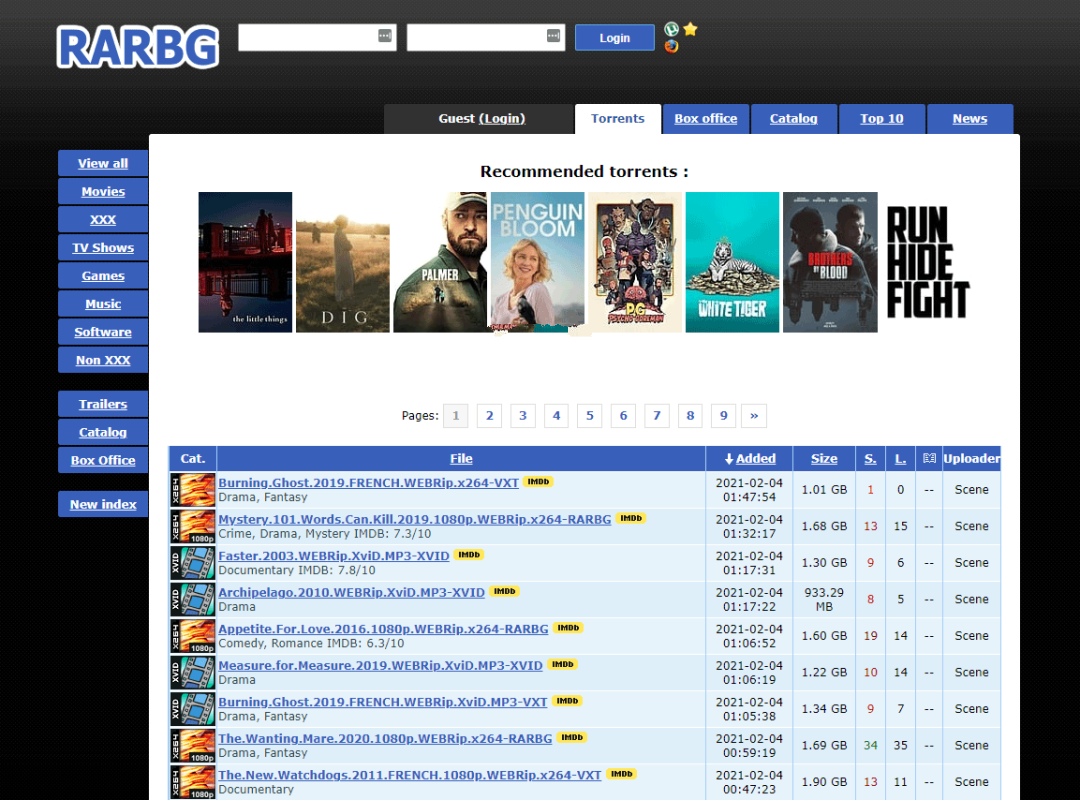
Task: Go to page 2 of results
Action: pyautogui.click(x=489, y=416)
